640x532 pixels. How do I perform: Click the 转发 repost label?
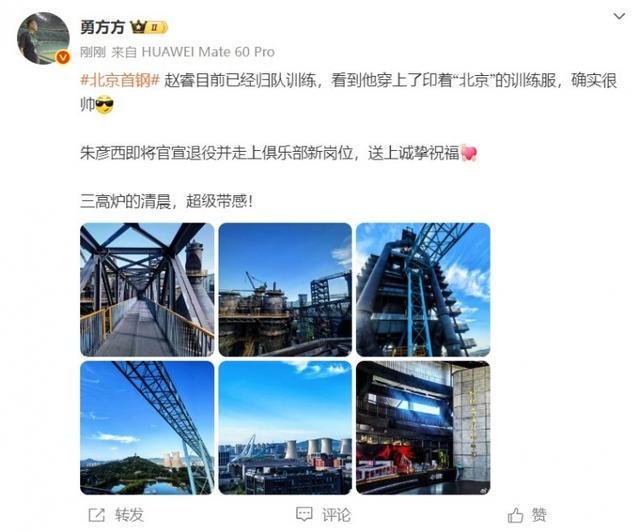(x=129, y=515)
